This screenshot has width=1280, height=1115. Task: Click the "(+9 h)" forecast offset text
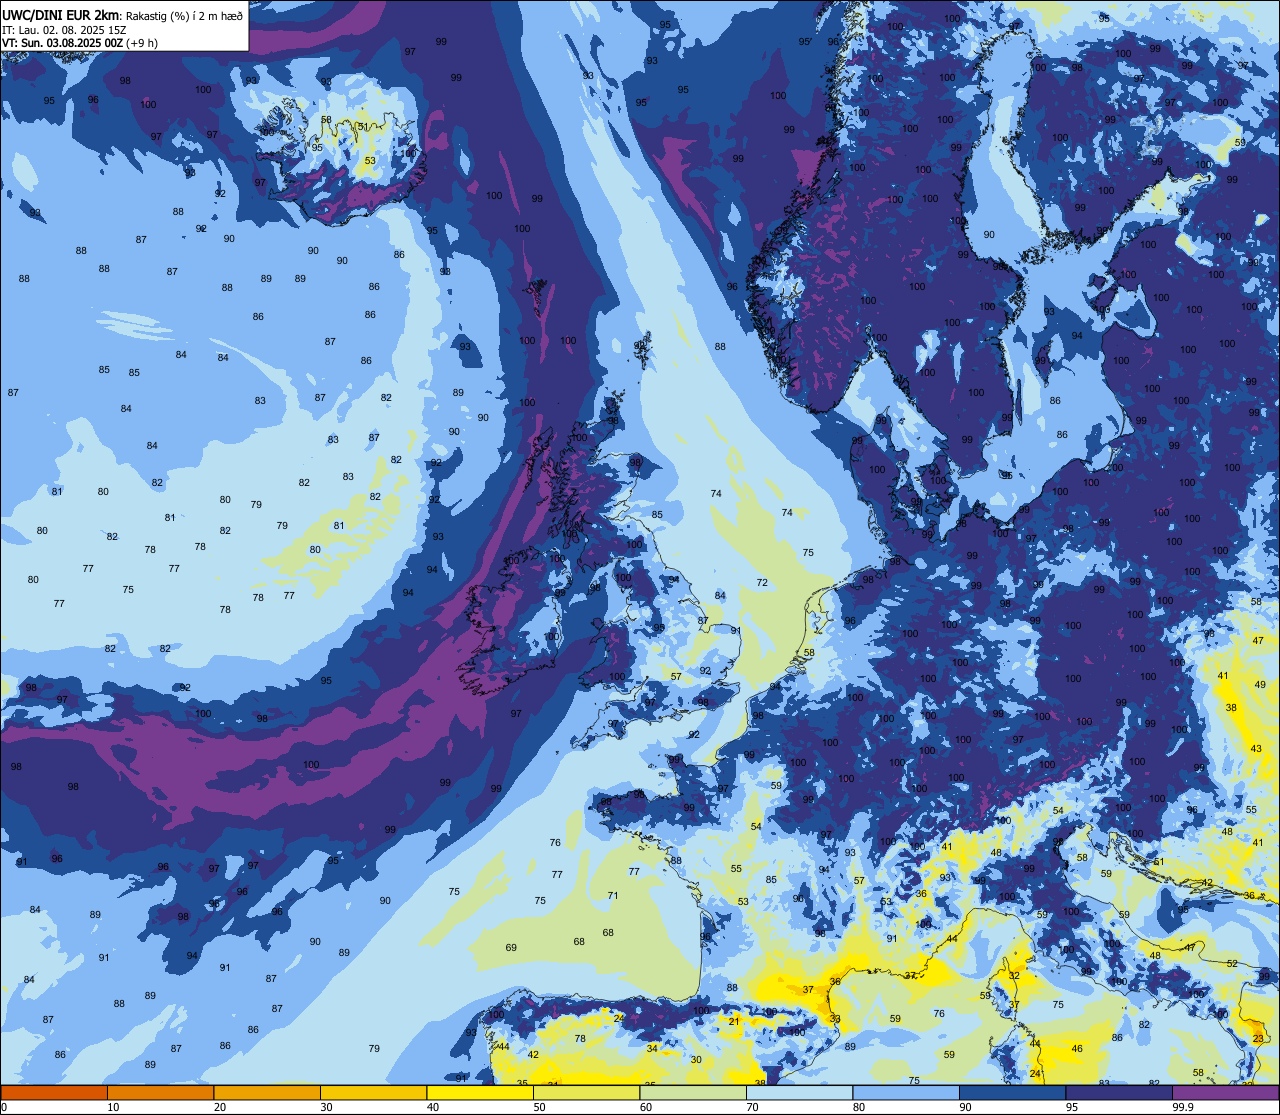(x=142, y=43)
